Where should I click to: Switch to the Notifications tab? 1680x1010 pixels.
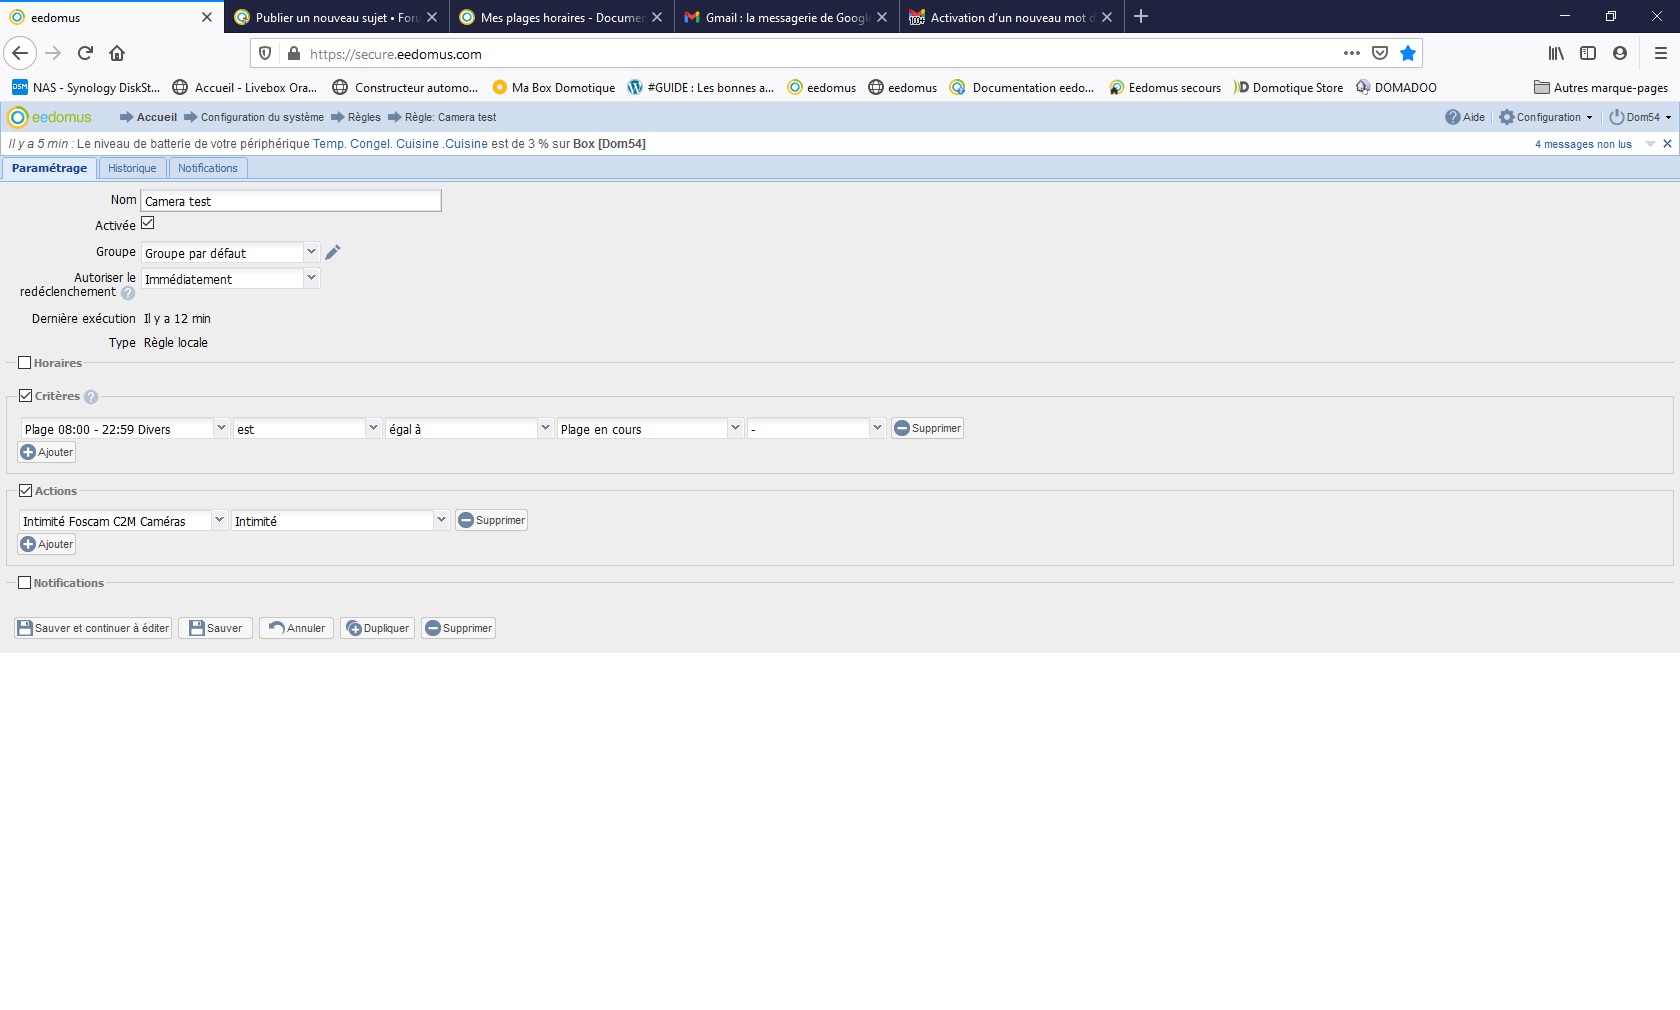[x=208, y=168]
